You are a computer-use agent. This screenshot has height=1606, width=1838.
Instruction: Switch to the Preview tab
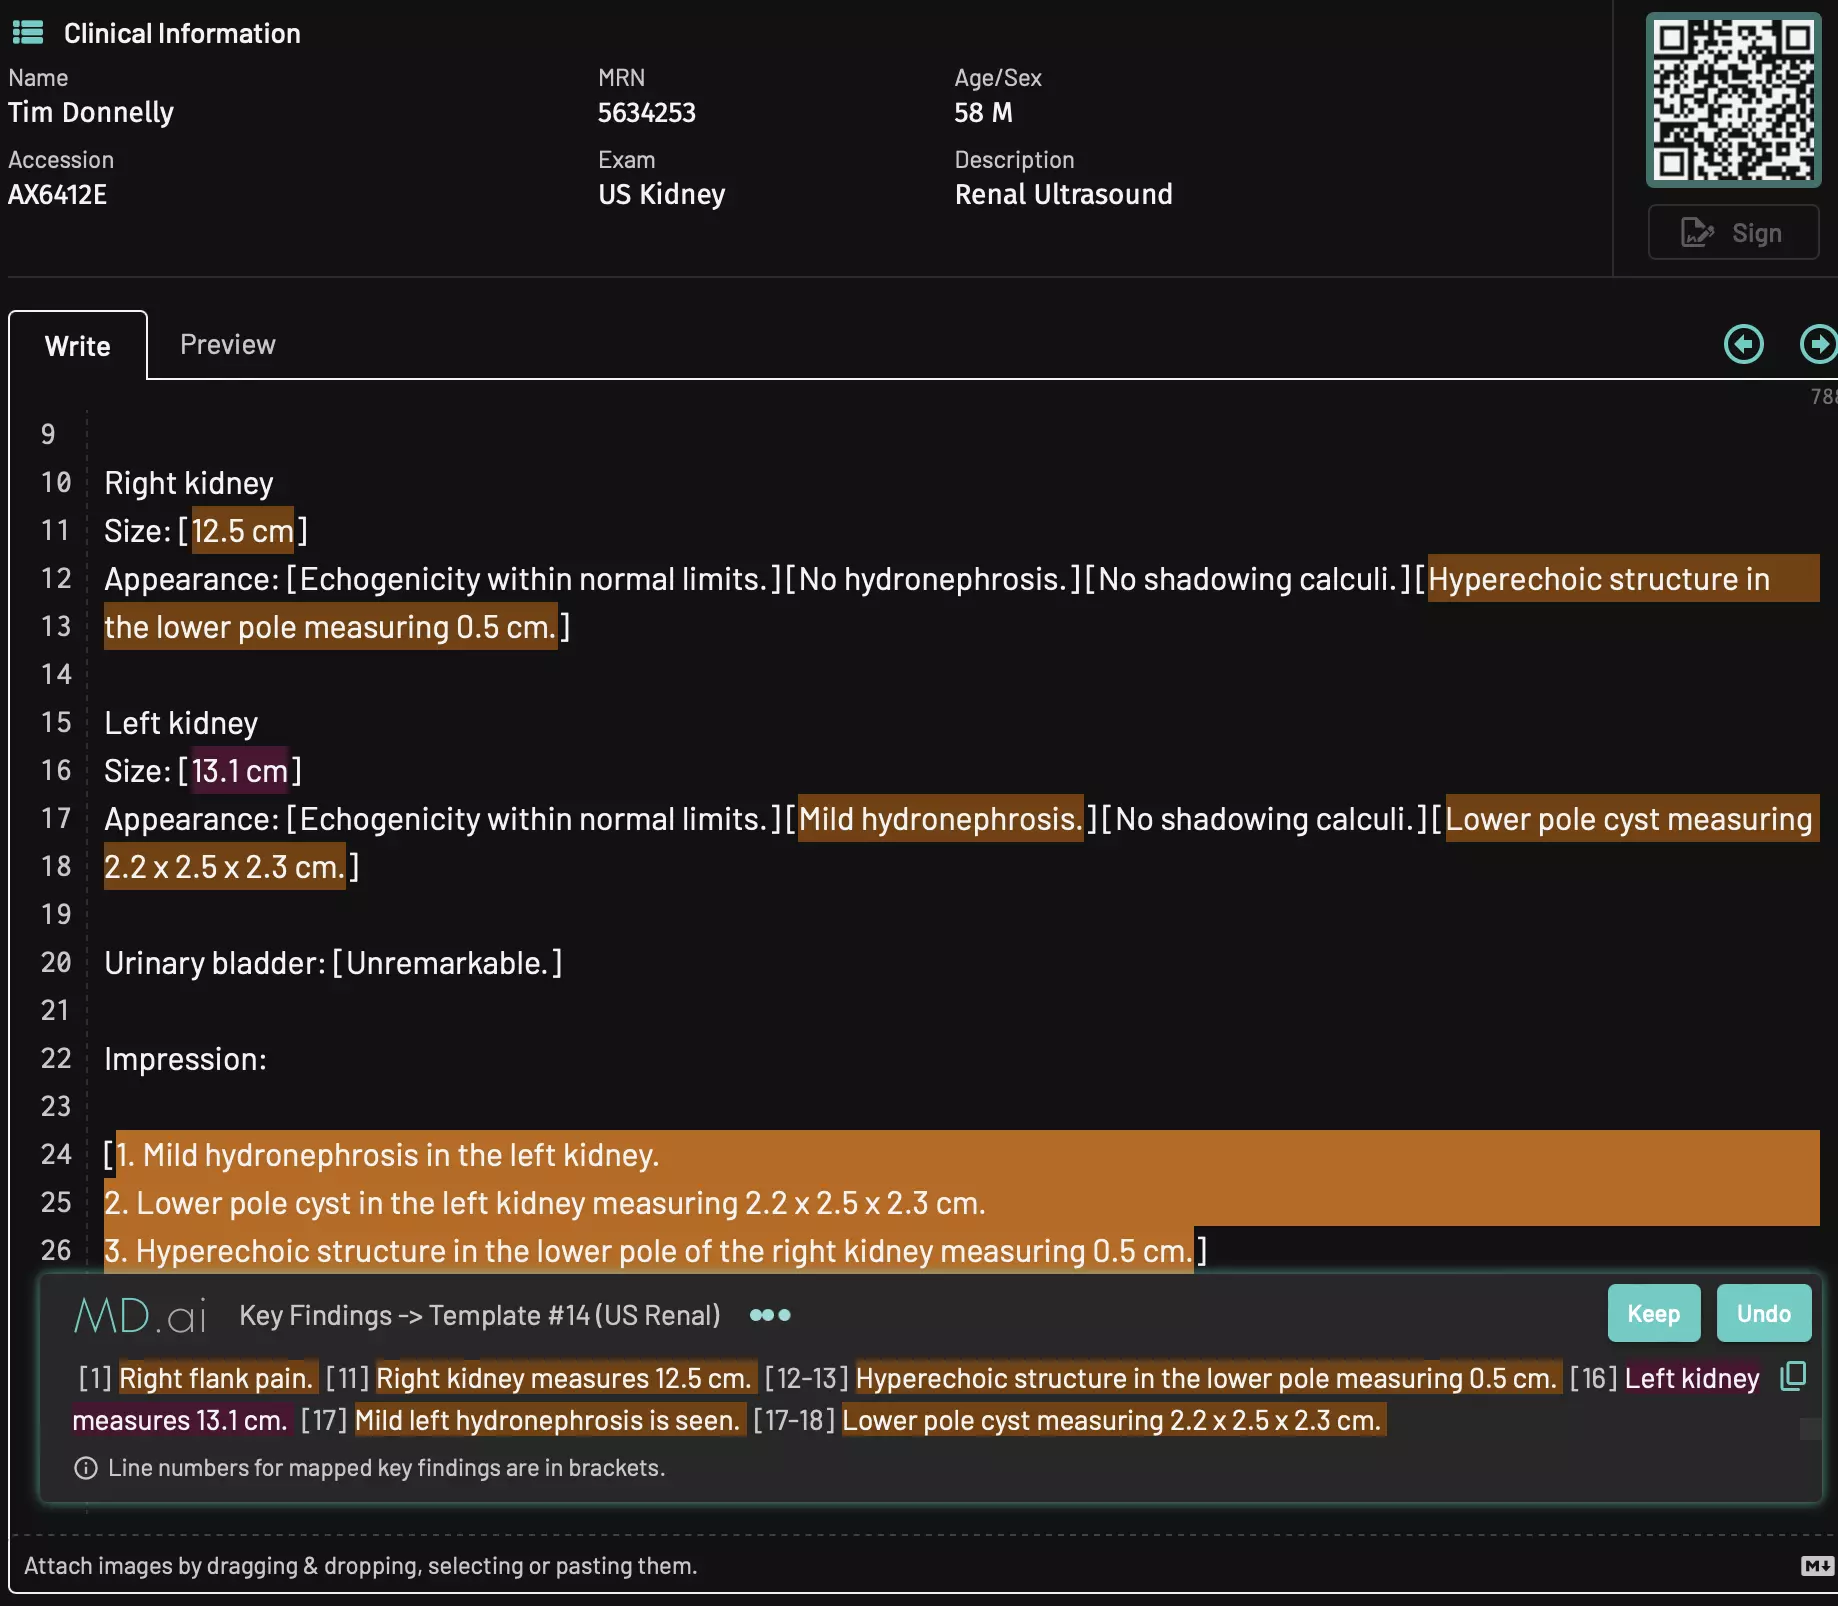(227, 345)
